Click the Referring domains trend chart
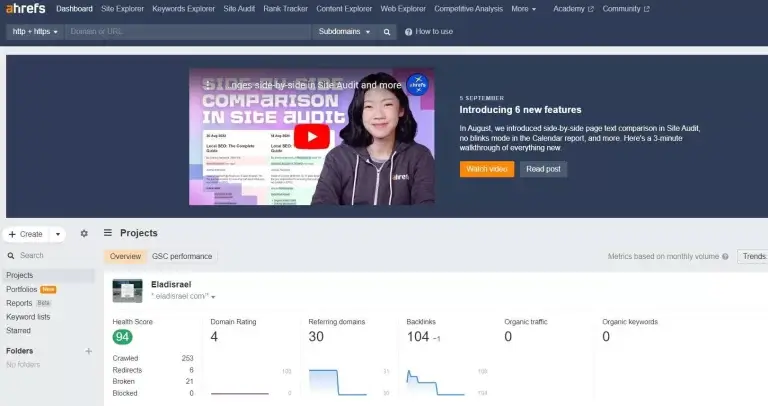This screenshot has width=768, height=406. tap(338, 382)
